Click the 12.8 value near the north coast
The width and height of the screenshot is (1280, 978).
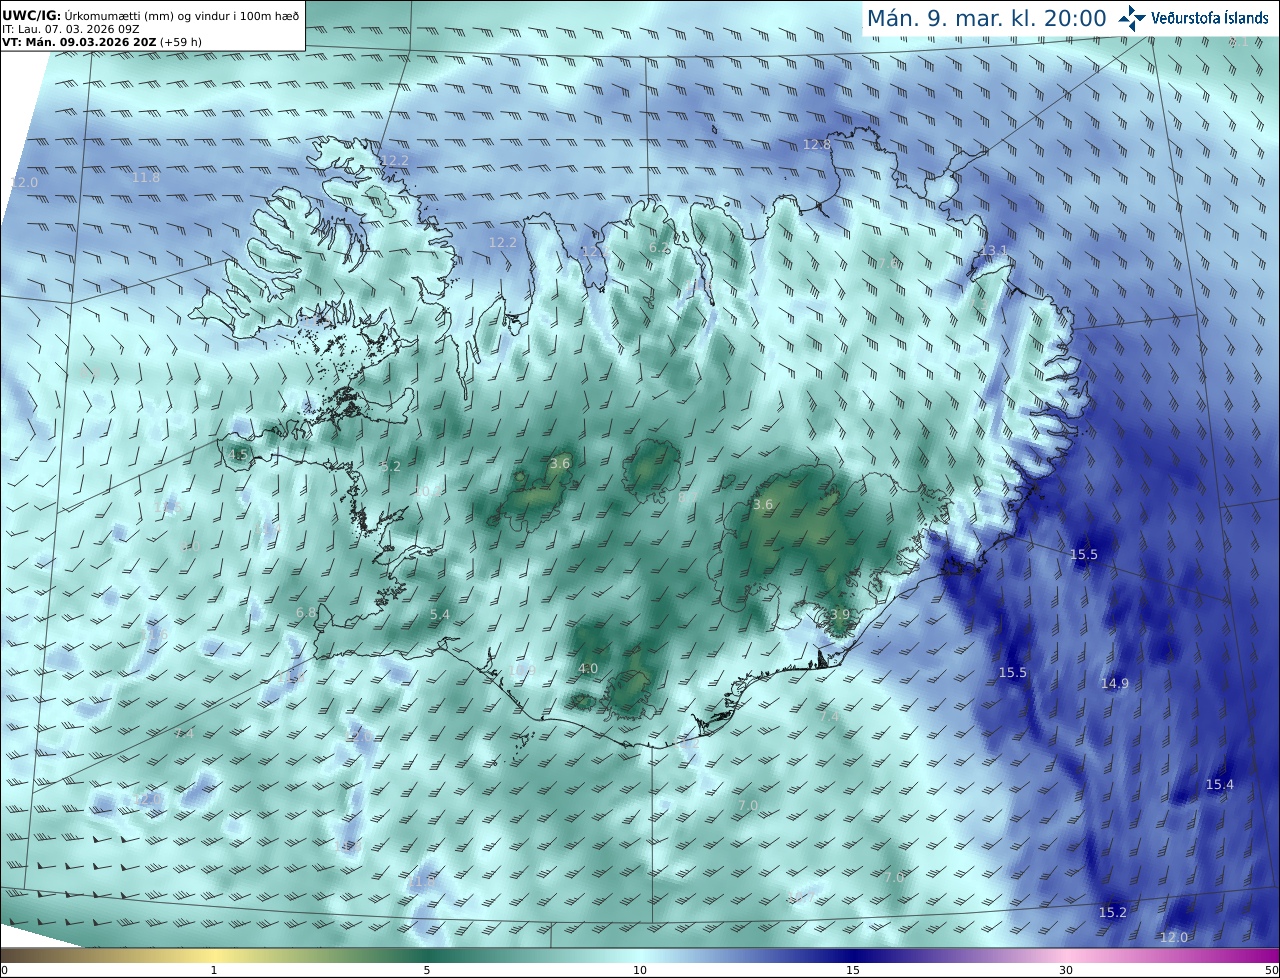(x=817, y=144)
